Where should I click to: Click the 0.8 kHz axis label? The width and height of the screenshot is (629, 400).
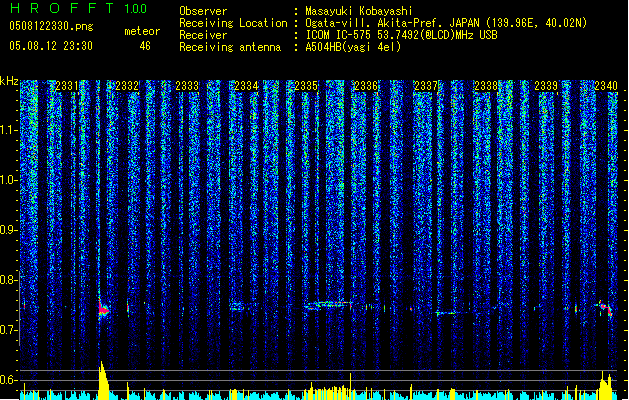coord(9,280)
